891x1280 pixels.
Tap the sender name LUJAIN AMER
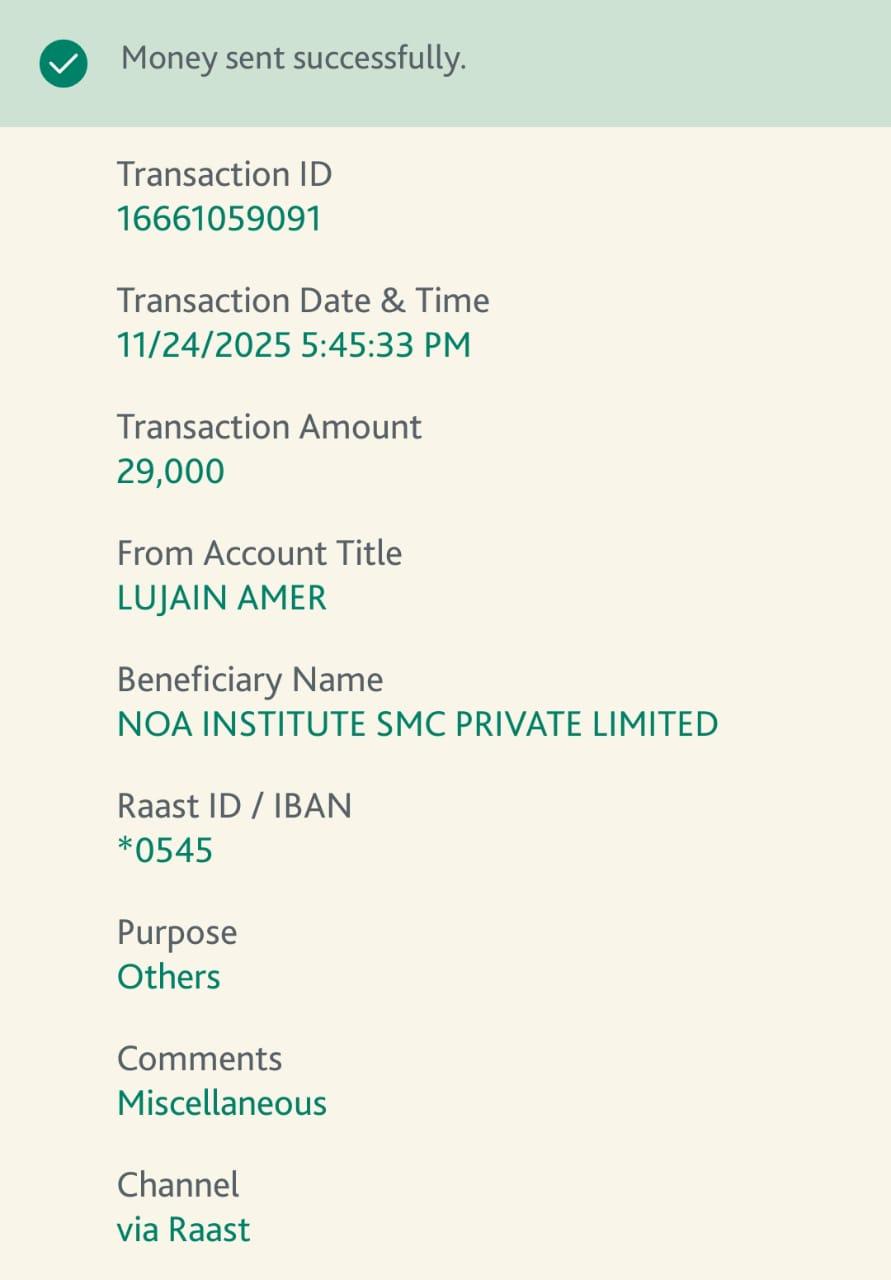pyautogui.click(x=222, y=598)
